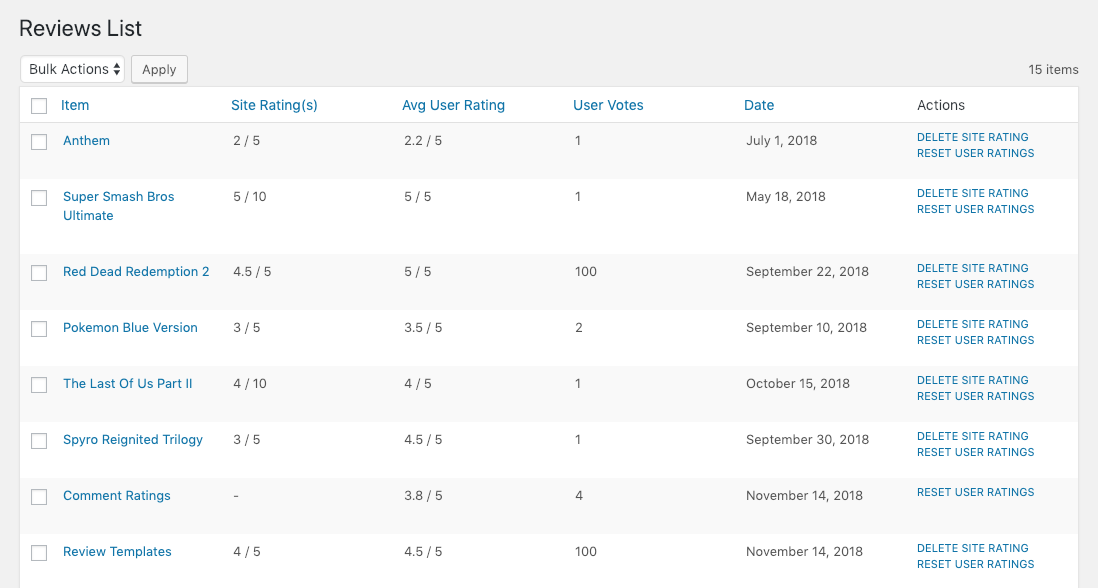Screen dimensions: 1098x588
Task: Select the Red Dead Redemption 2 checkbox
Action: (39, 273)
